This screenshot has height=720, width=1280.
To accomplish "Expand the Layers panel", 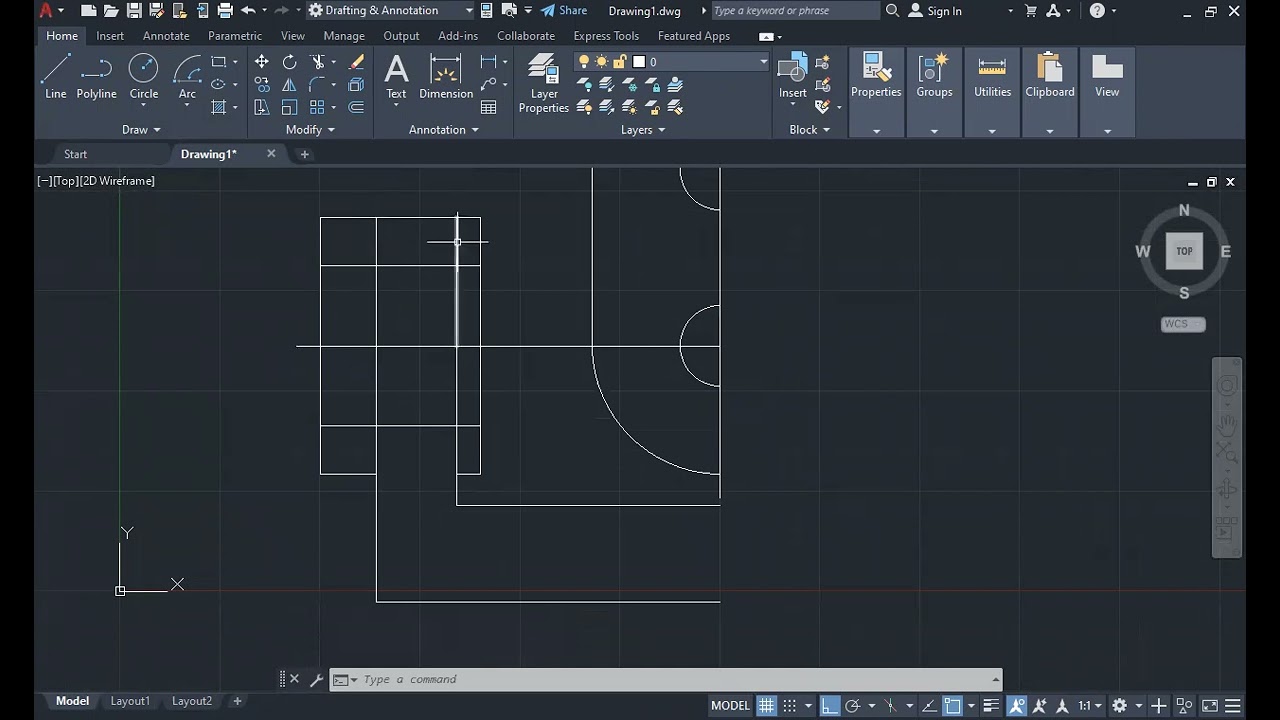I will point(643,130).
